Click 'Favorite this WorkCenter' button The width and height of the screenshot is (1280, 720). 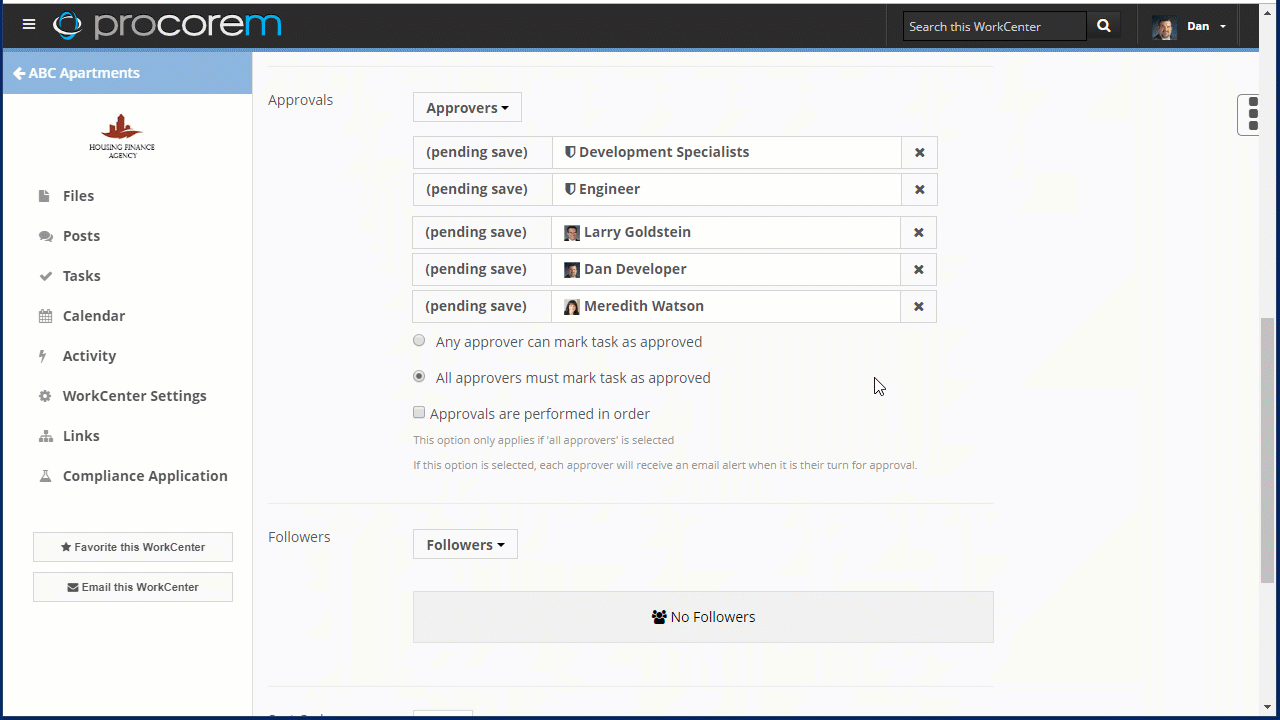[132, 547]
